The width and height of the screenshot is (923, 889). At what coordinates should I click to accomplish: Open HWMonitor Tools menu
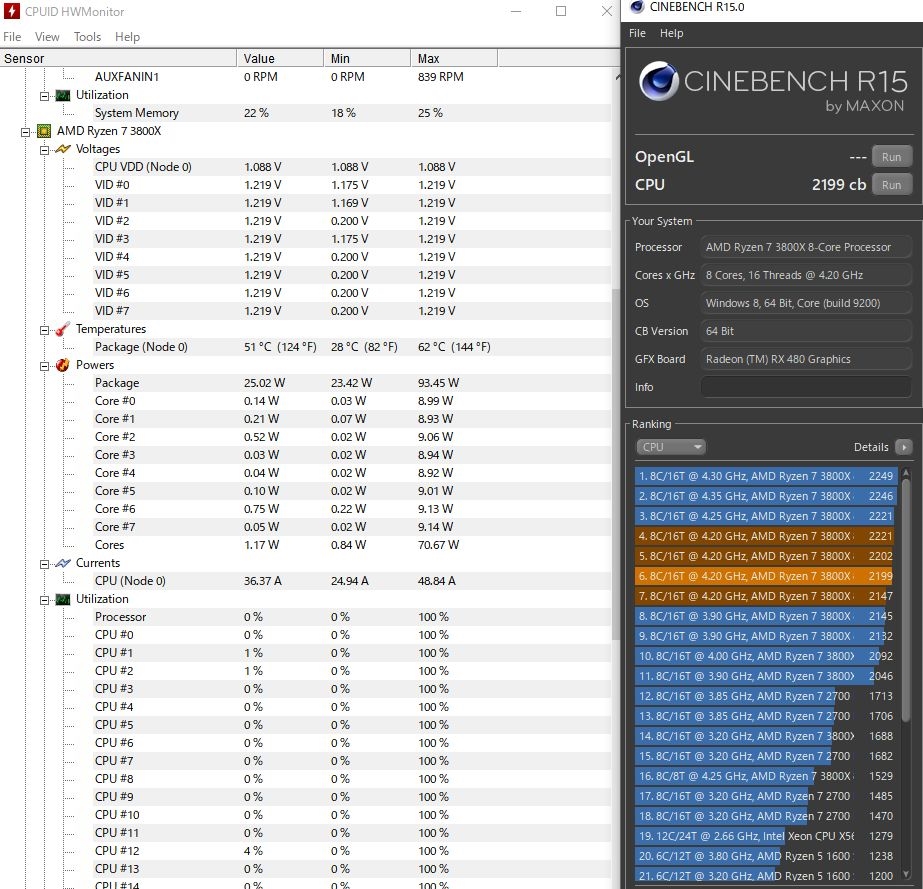point(87,37)
